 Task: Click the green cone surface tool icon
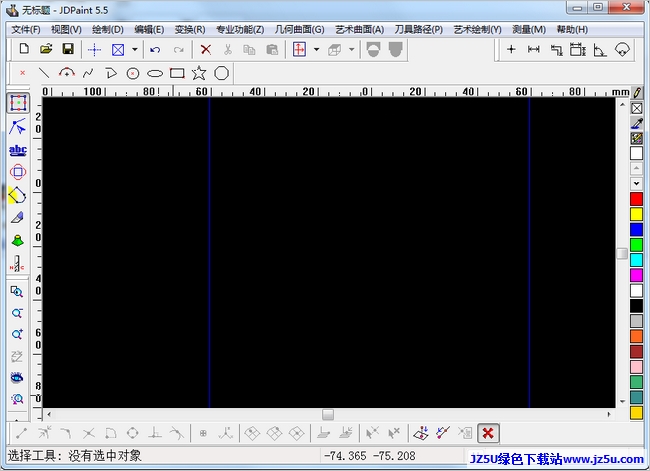pyautogui.click(x=17, y=240)
